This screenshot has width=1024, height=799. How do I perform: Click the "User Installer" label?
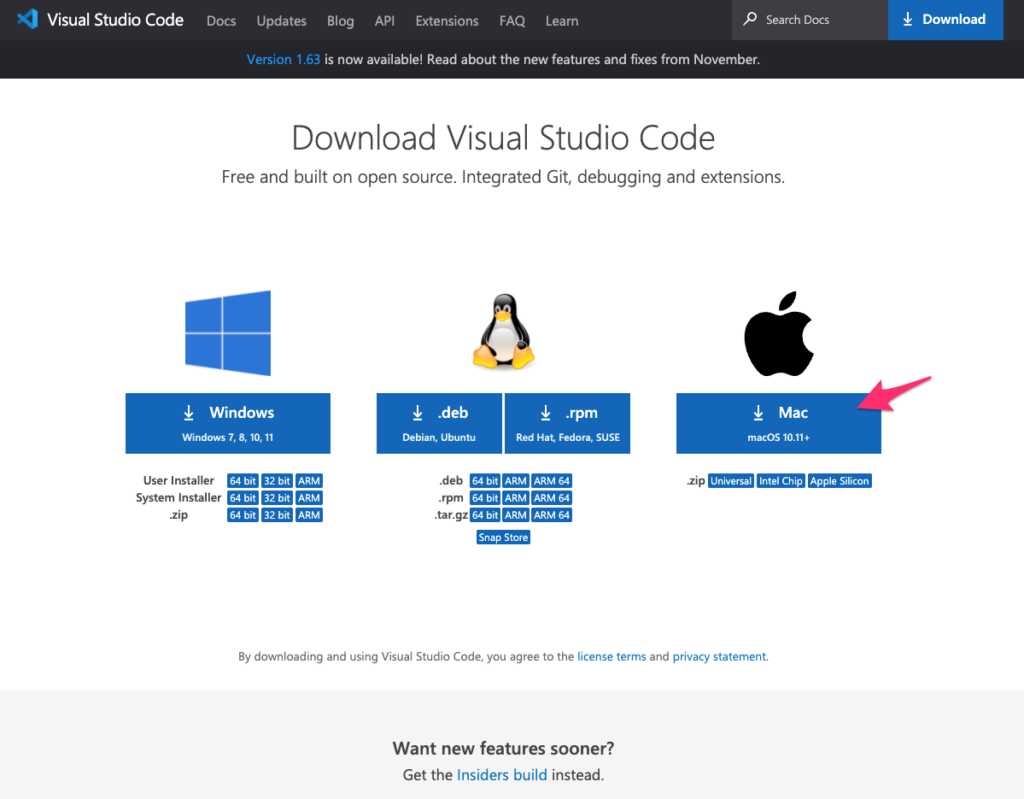coord(178,481)
